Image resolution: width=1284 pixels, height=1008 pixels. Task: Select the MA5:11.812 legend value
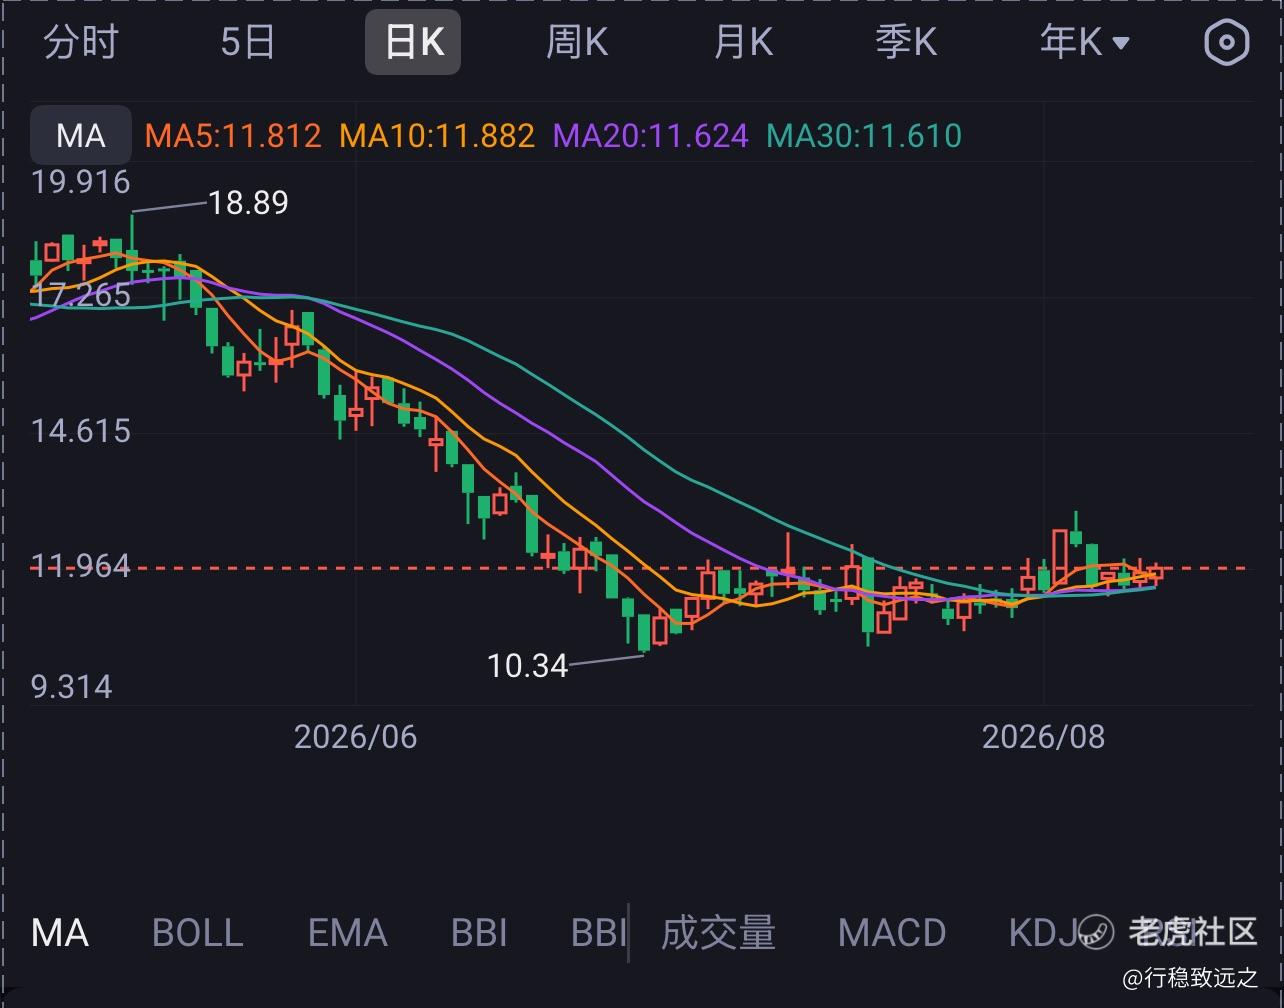coord(233,135)
